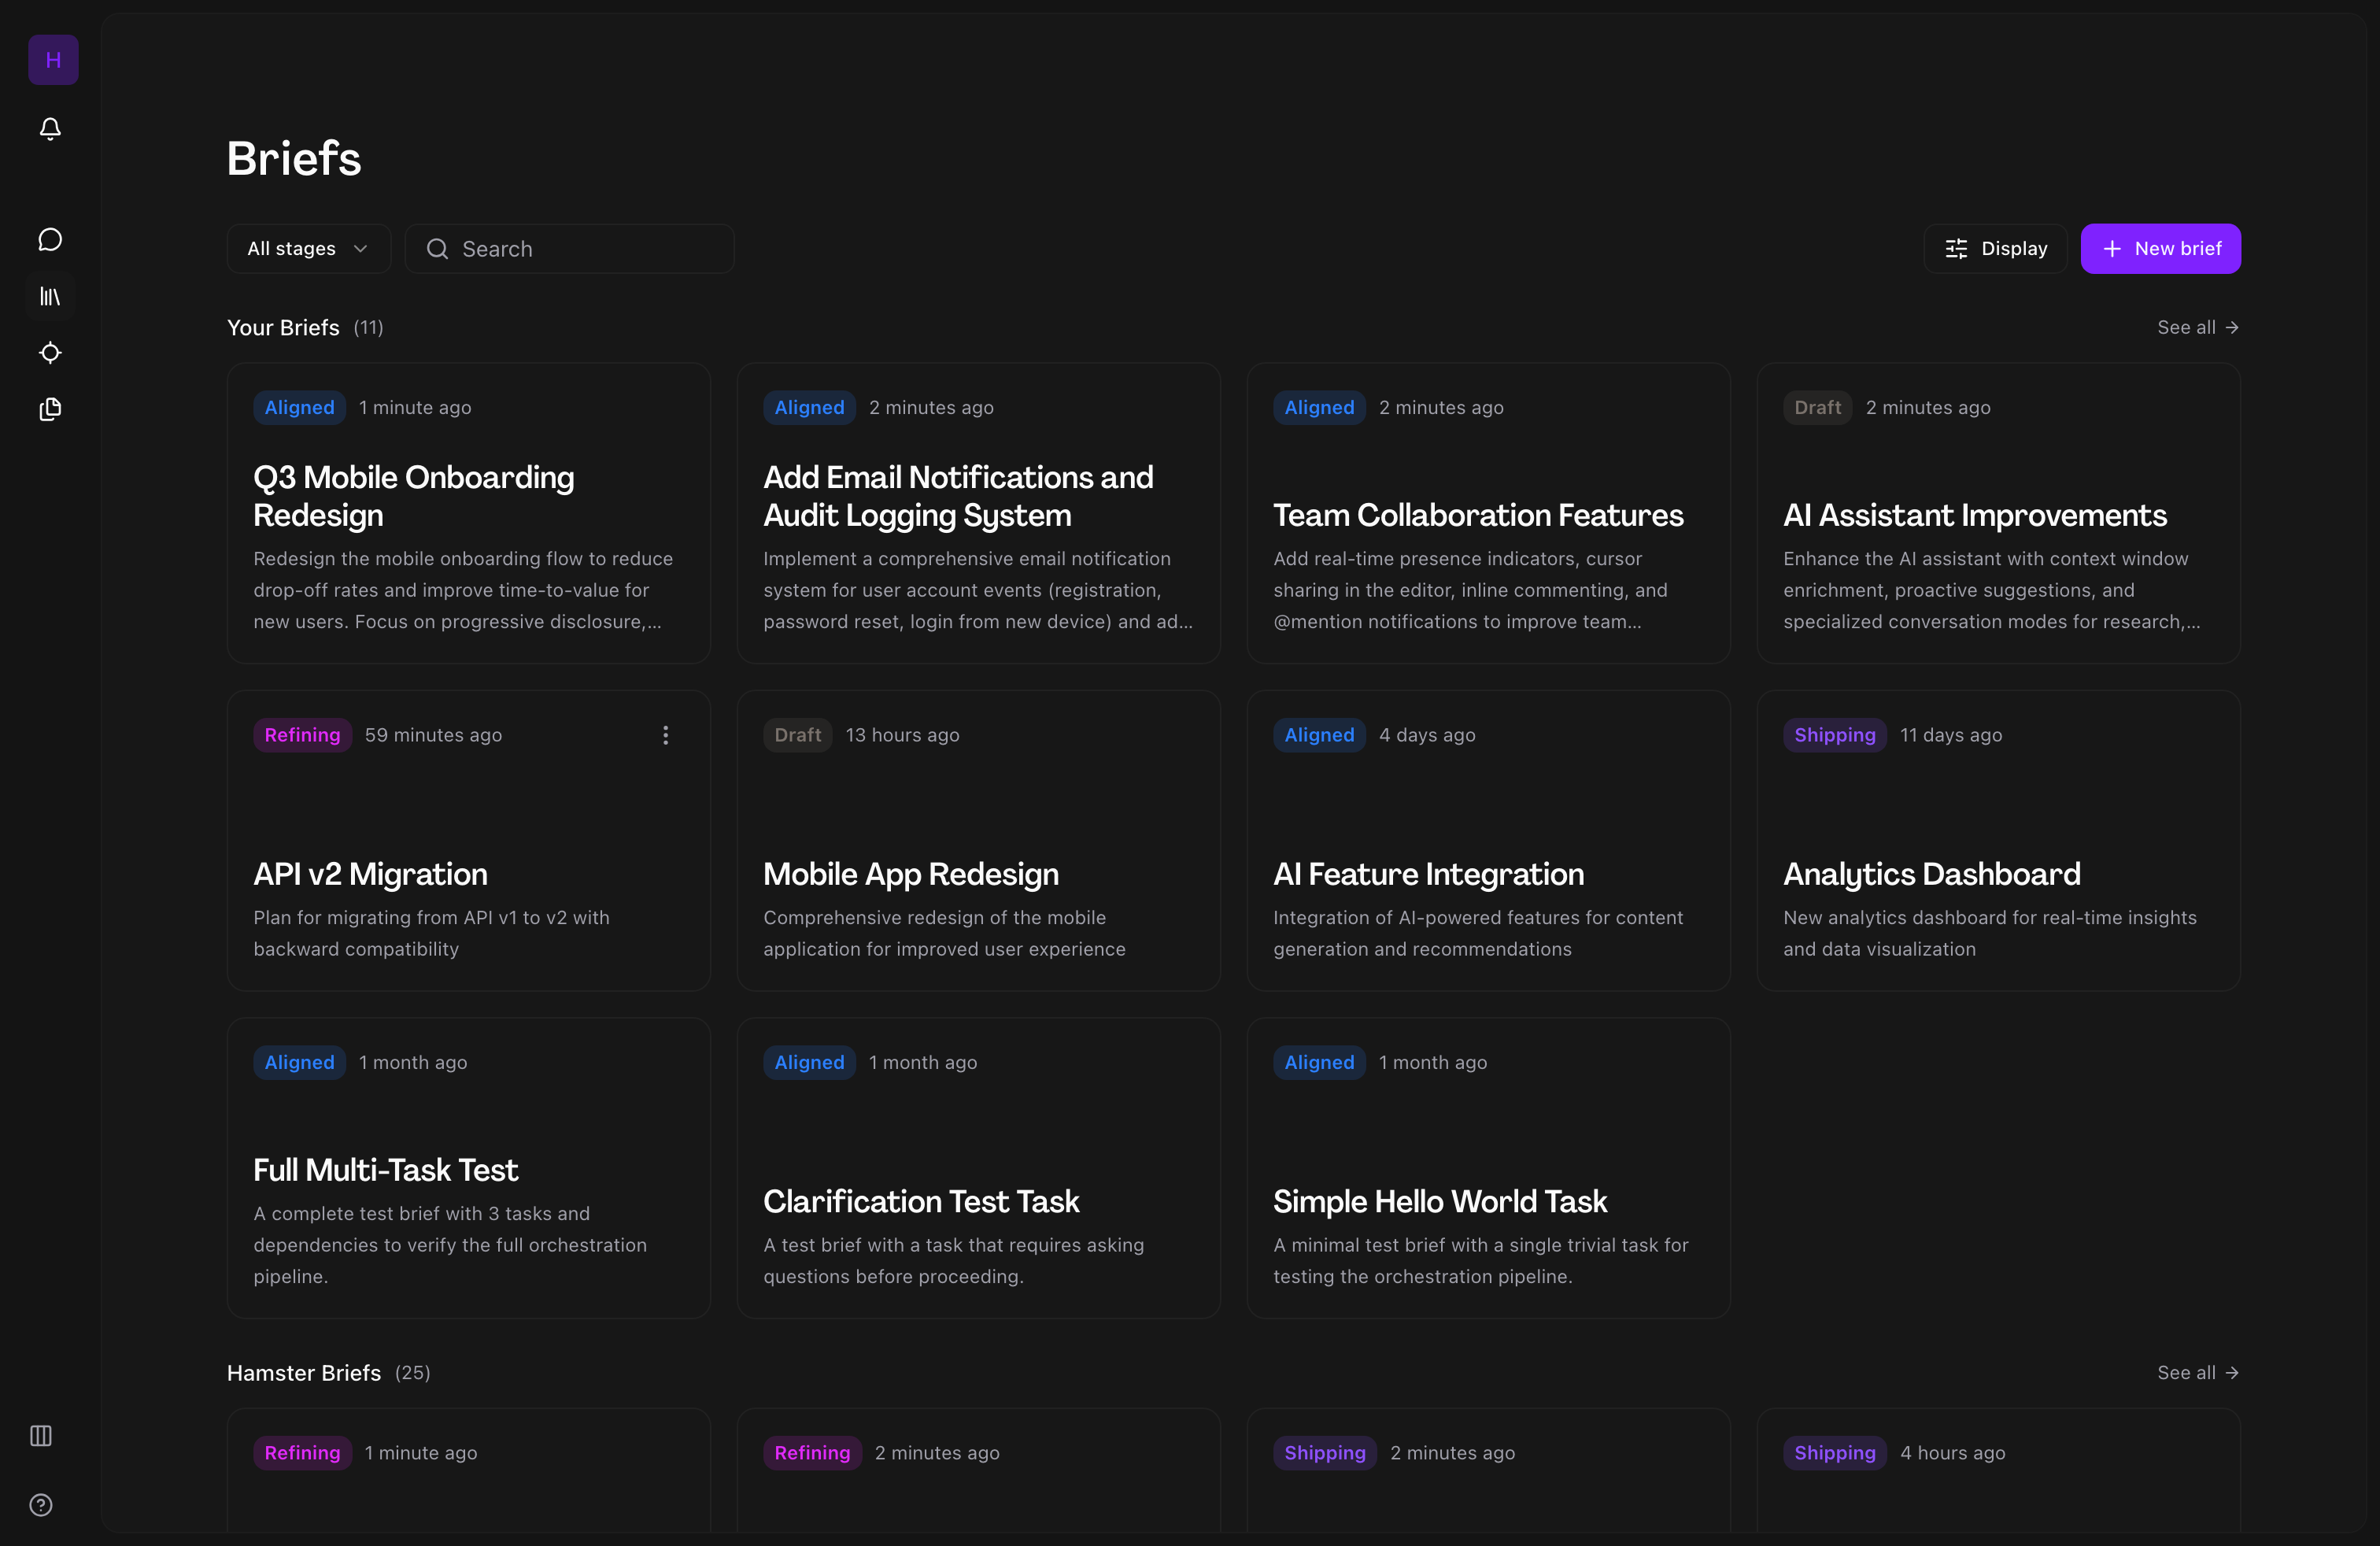
Task: Click the purple H workspace avatar
Action: (x=53, y=60)
